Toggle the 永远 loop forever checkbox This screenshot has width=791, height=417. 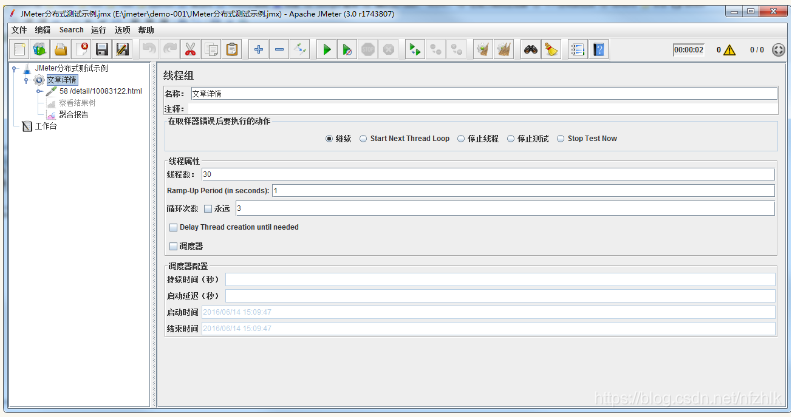[x=208, y=209]
